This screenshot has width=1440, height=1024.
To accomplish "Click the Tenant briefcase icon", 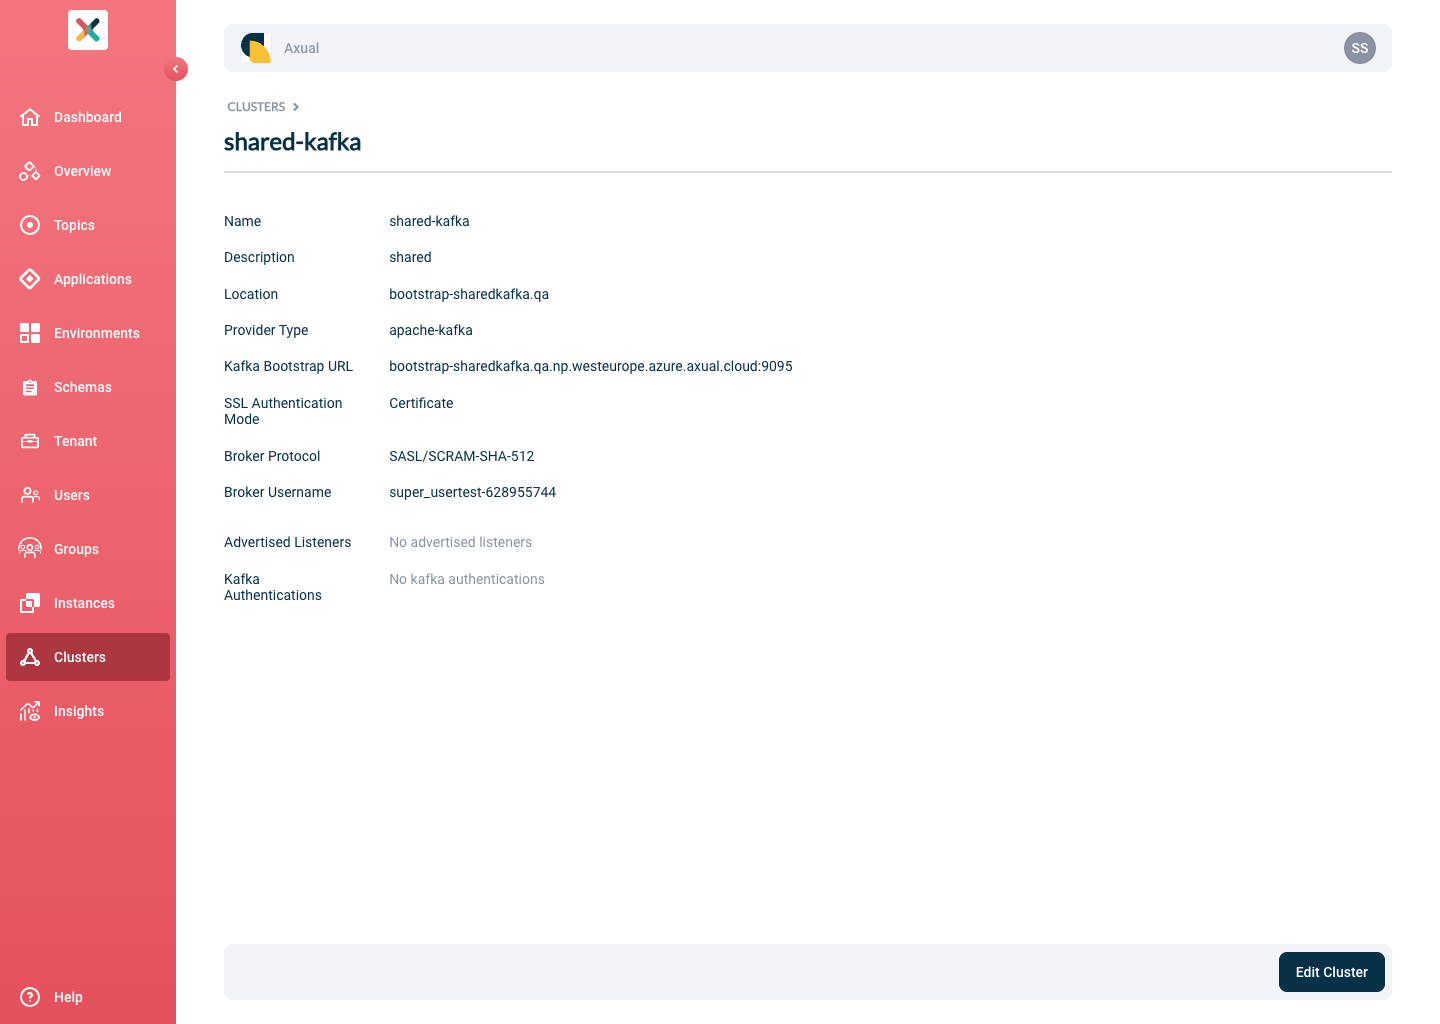I will coord(30,441).
